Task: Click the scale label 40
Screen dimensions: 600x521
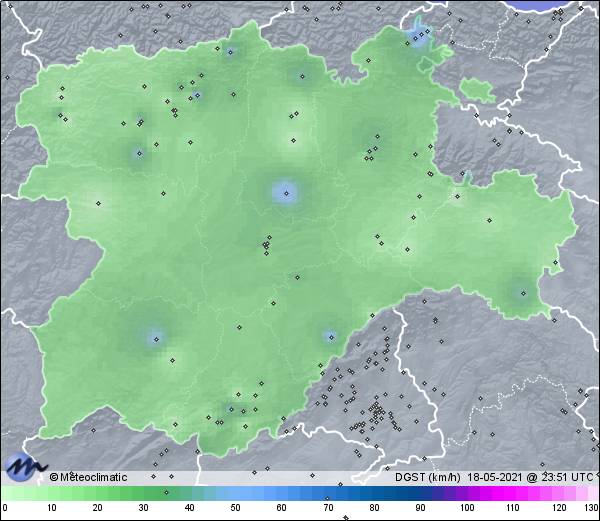Action: pyautogui.click(x=189, y=508)
